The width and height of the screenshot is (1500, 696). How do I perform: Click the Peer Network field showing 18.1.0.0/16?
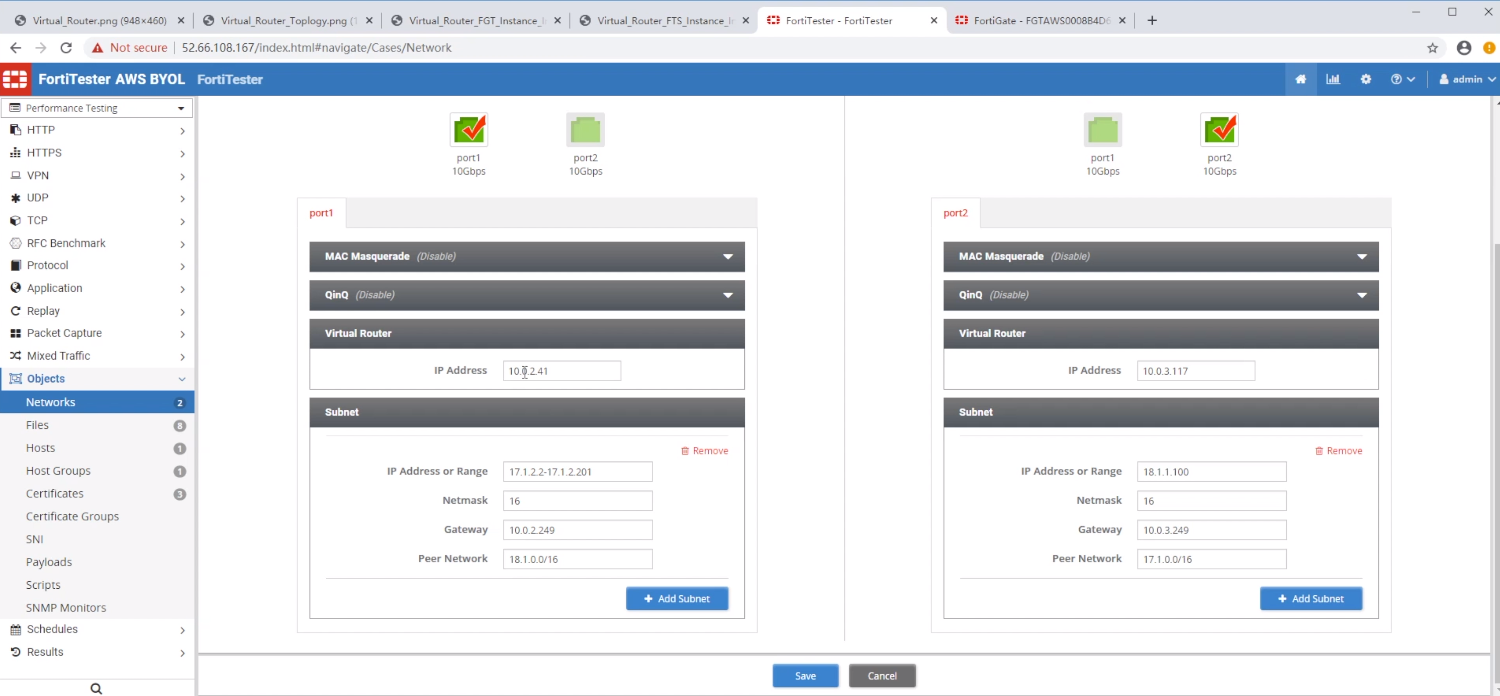tap(577, 558)
